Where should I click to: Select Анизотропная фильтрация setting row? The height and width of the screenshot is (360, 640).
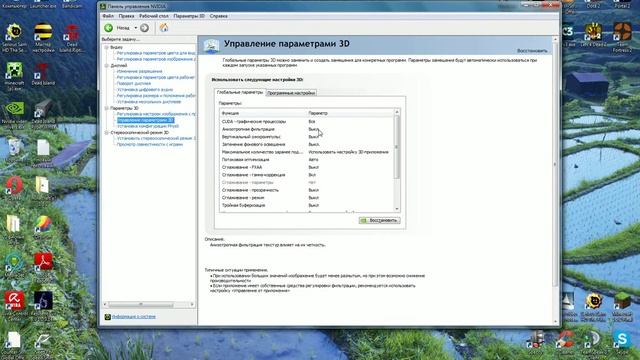click(x=307, y=129)
